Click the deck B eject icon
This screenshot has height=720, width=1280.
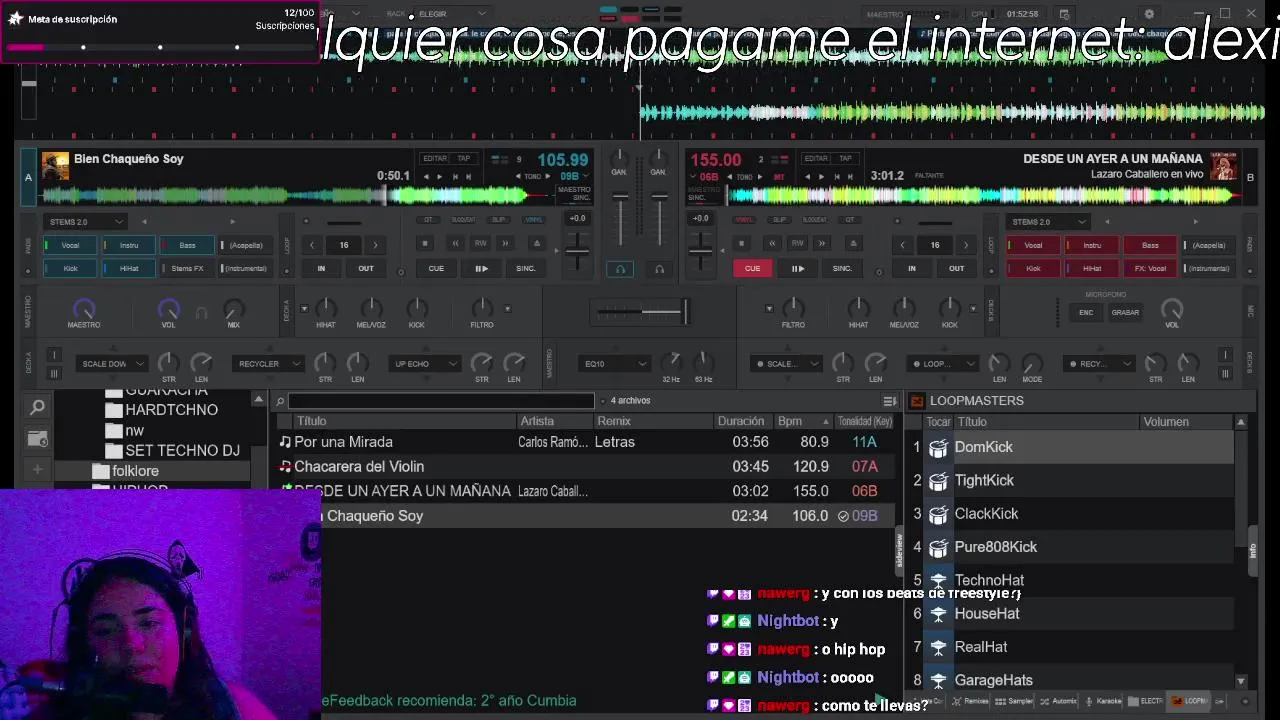pos(852,243)
